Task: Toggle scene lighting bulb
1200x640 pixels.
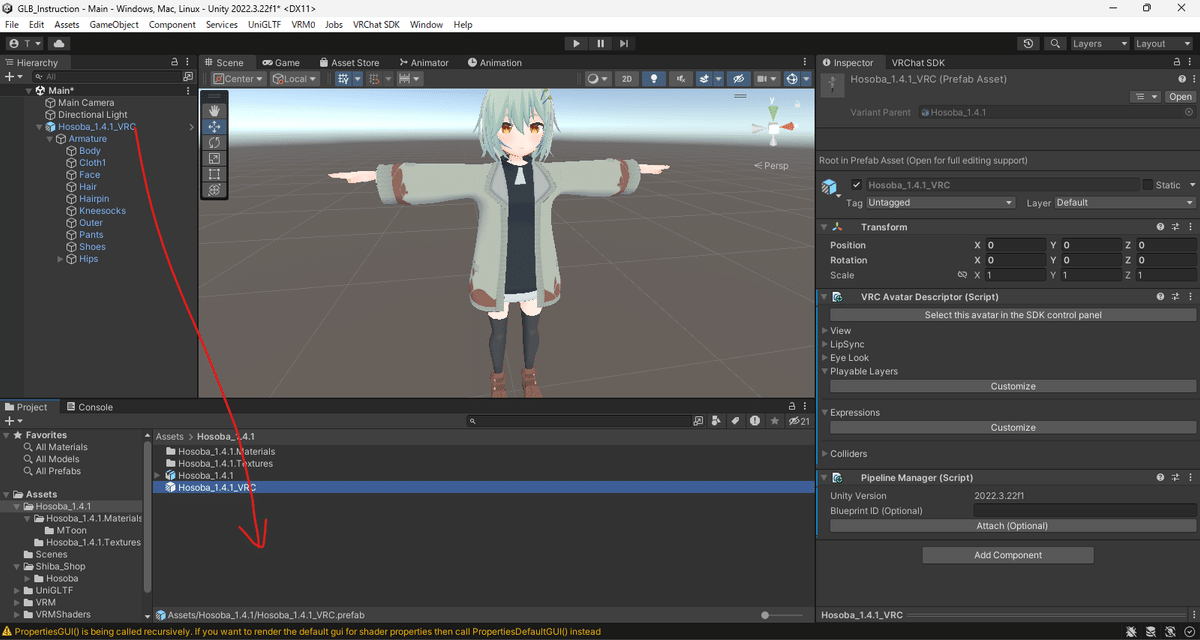Action: click(654, 78)
